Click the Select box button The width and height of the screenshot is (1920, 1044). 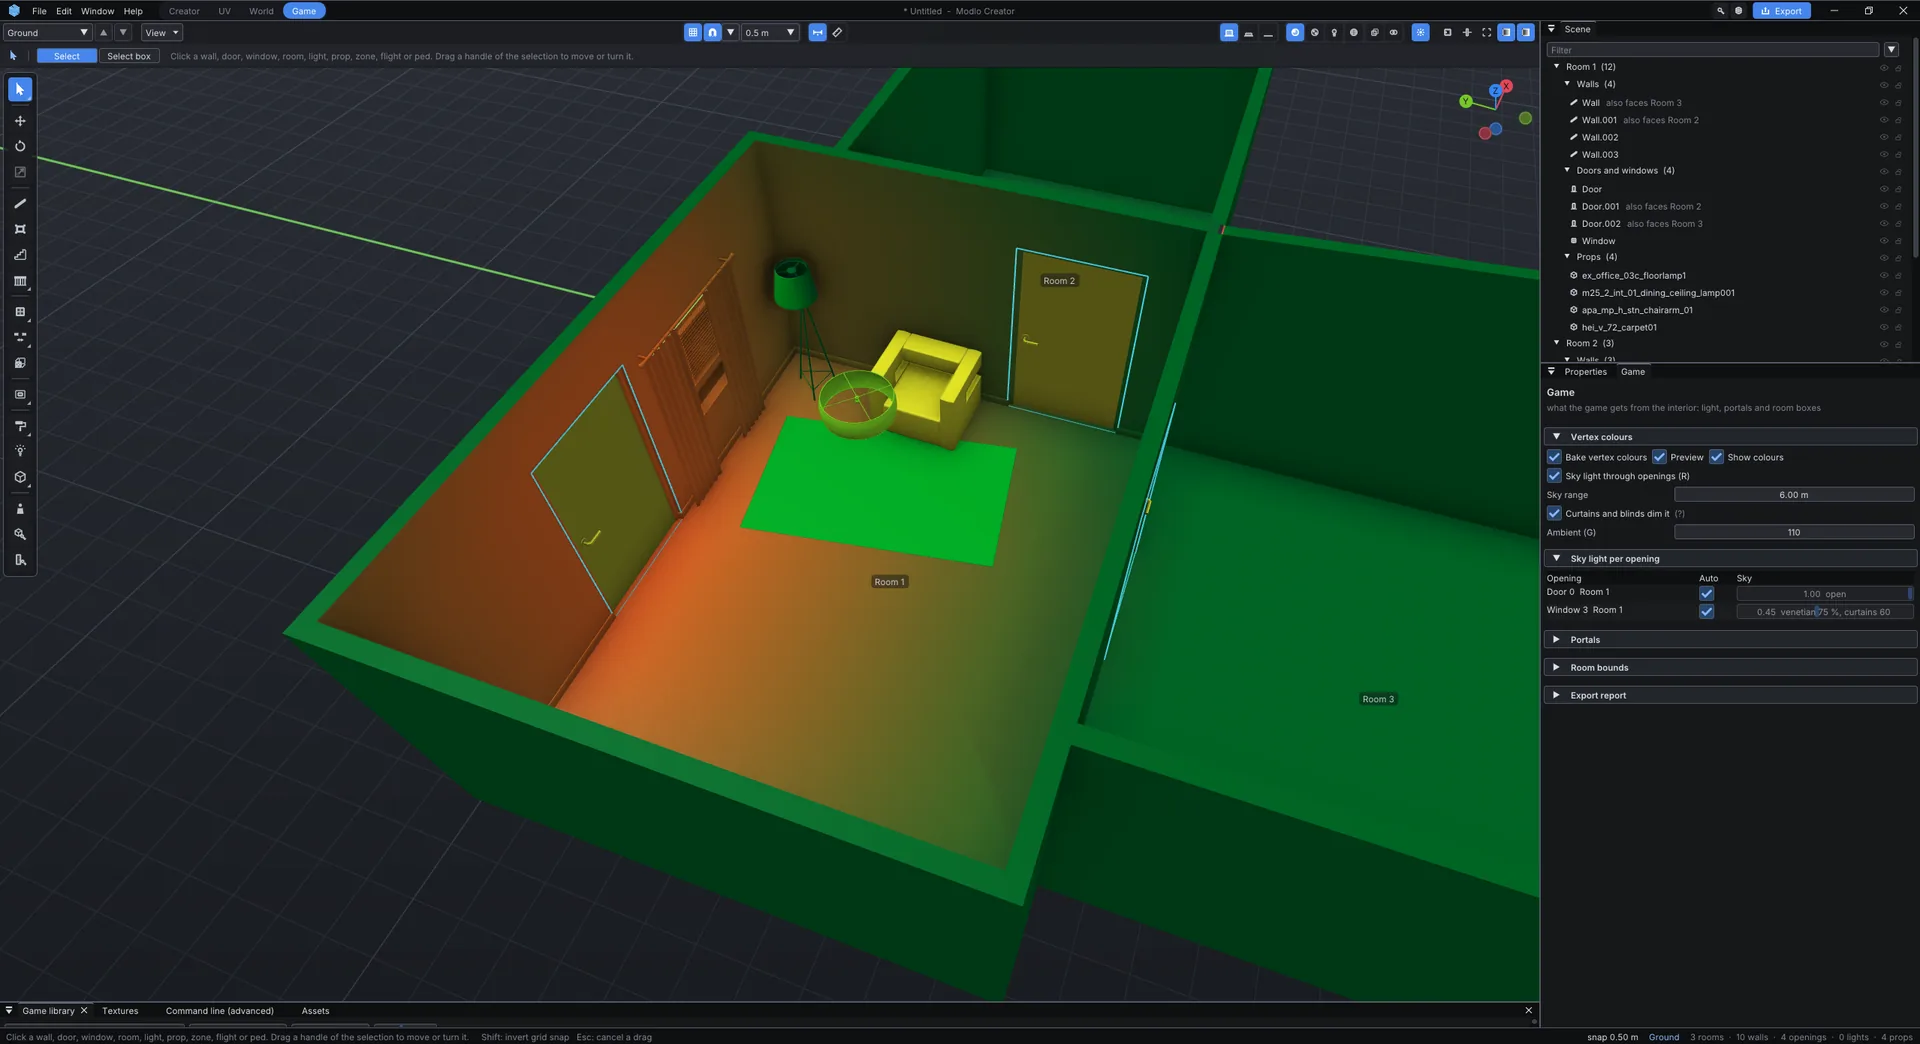click(129, 56)
